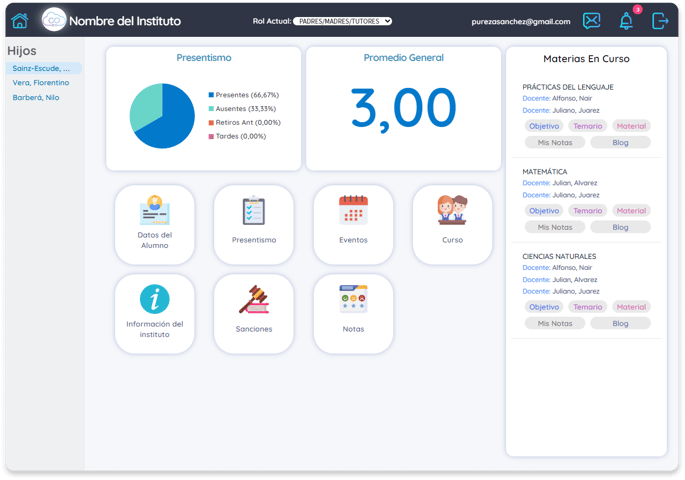This screenshot has width=685, height=480.
Task: Open Mis Notas for Matemática
Action: tap(555, 227)
